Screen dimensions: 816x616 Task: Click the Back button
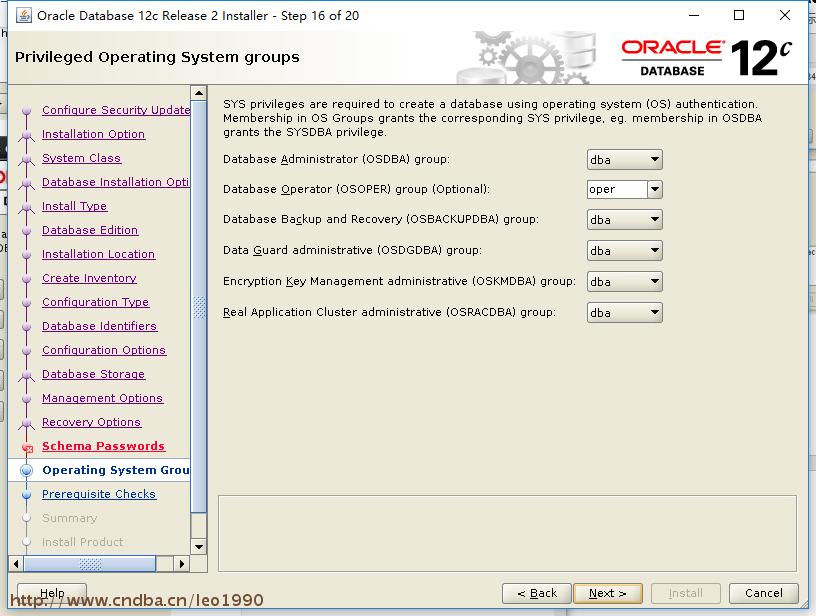tap(537, 593)
